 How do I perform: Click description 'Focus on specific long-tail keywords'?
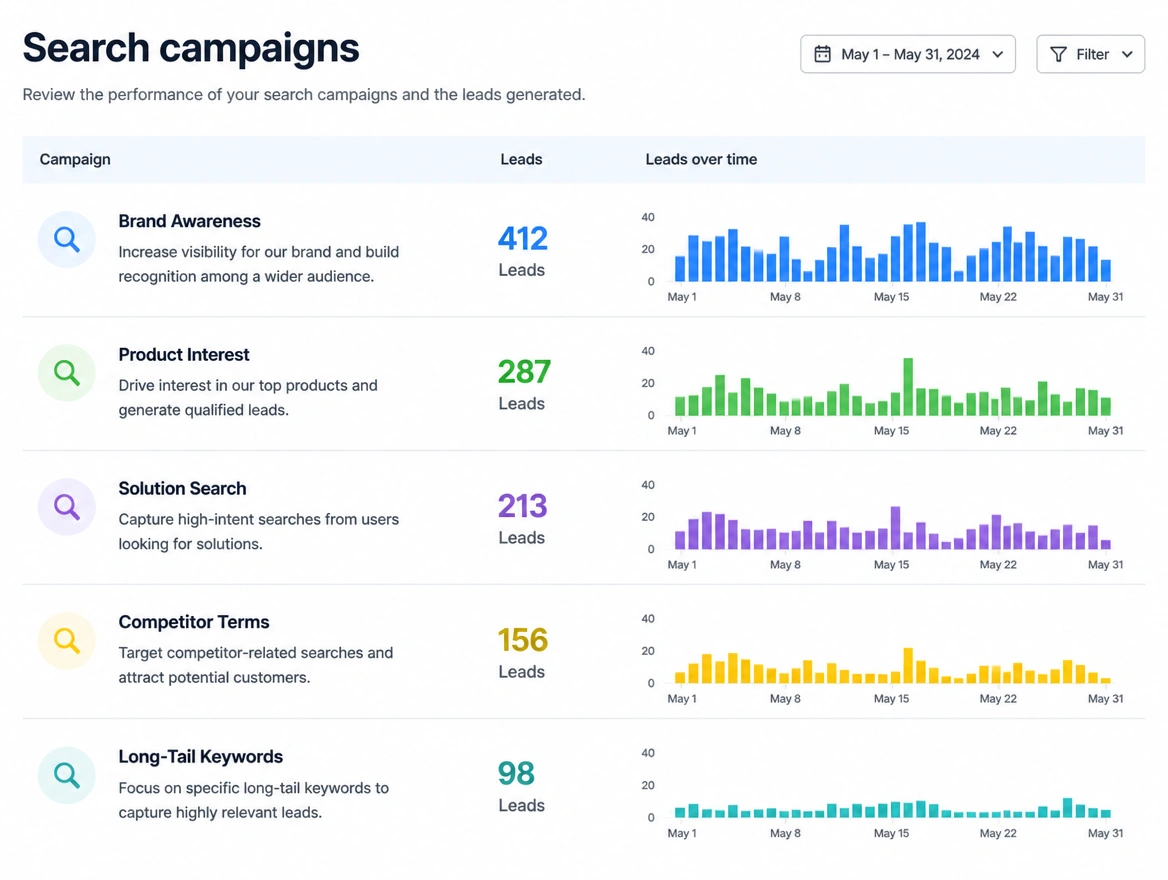point(253,800)
